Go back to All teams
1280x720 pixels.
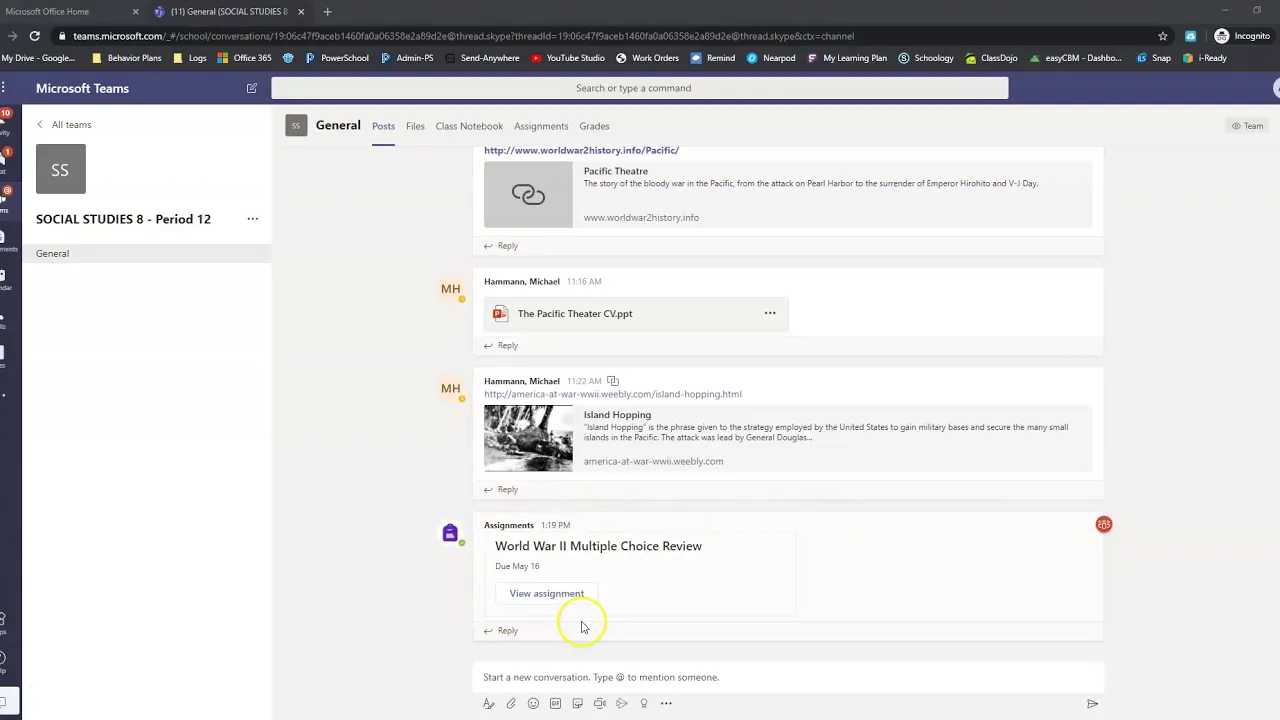point(64,124)
